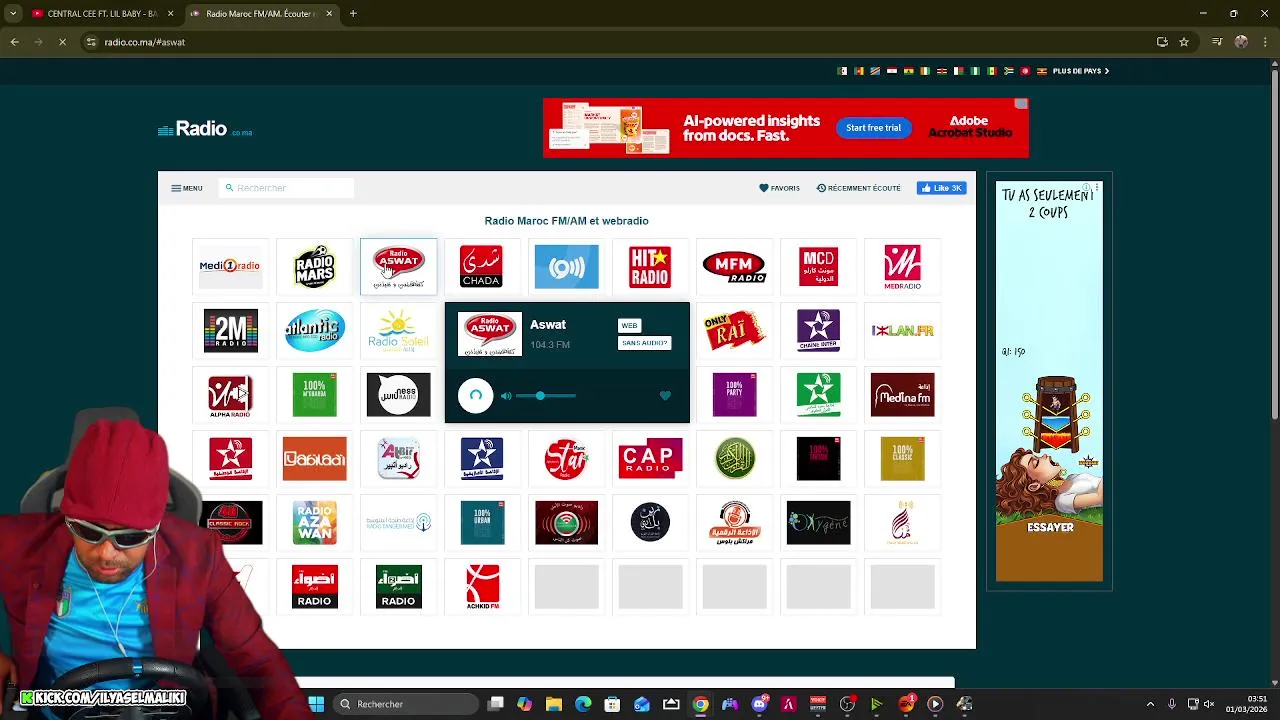This screenshot has height=720, width=1280.
Task: Select the Radio Aswat tile in the grid
Action: [398, 267]
